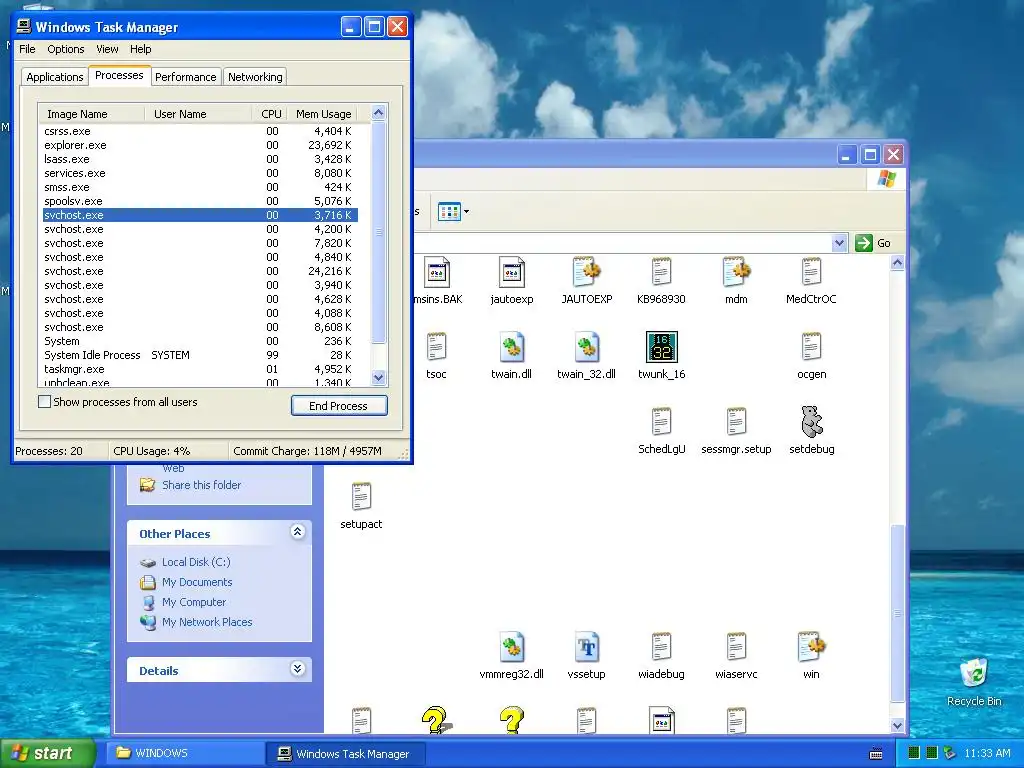Select the setupact file icon
Screen dimensions: 1024x768
[x=361, y=498]
